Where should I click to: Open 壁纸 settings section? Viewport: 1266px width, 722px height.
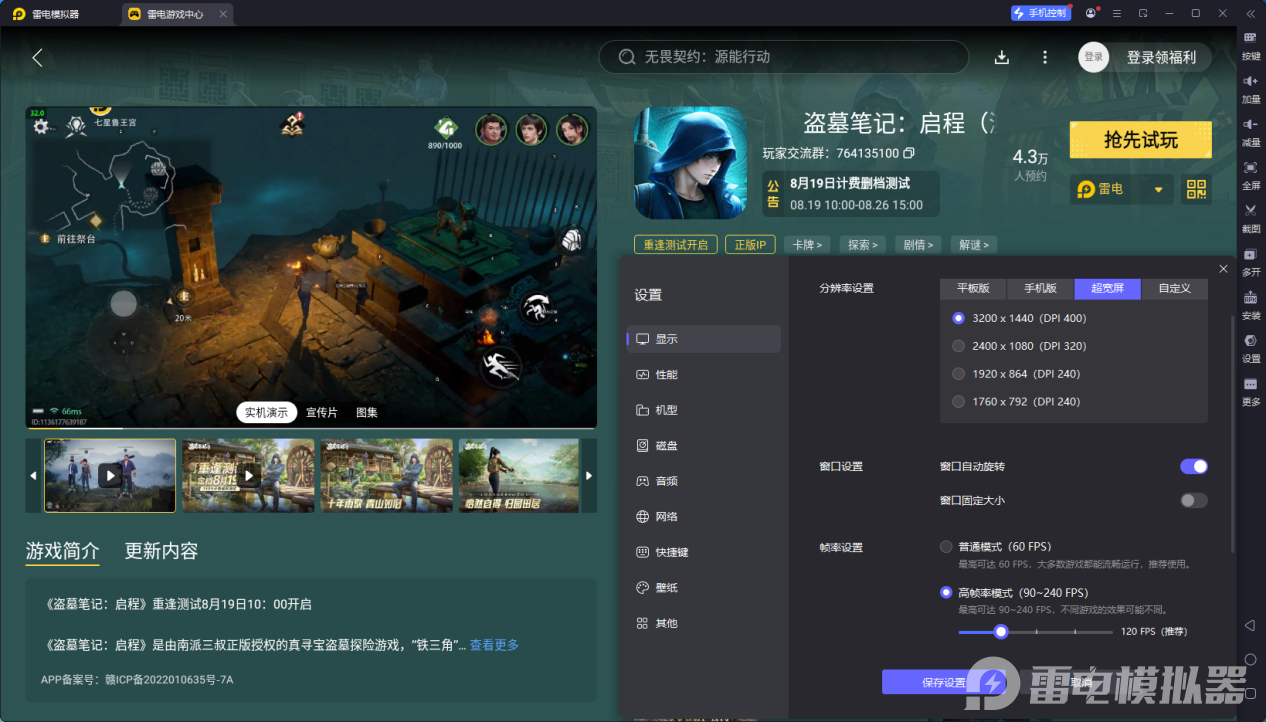pyautogui.click(x=703, y=587)
